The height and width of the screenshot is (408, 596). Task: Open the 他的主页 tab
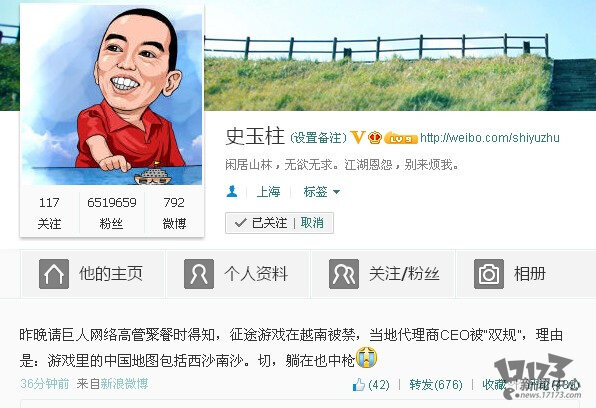[94, 274]
